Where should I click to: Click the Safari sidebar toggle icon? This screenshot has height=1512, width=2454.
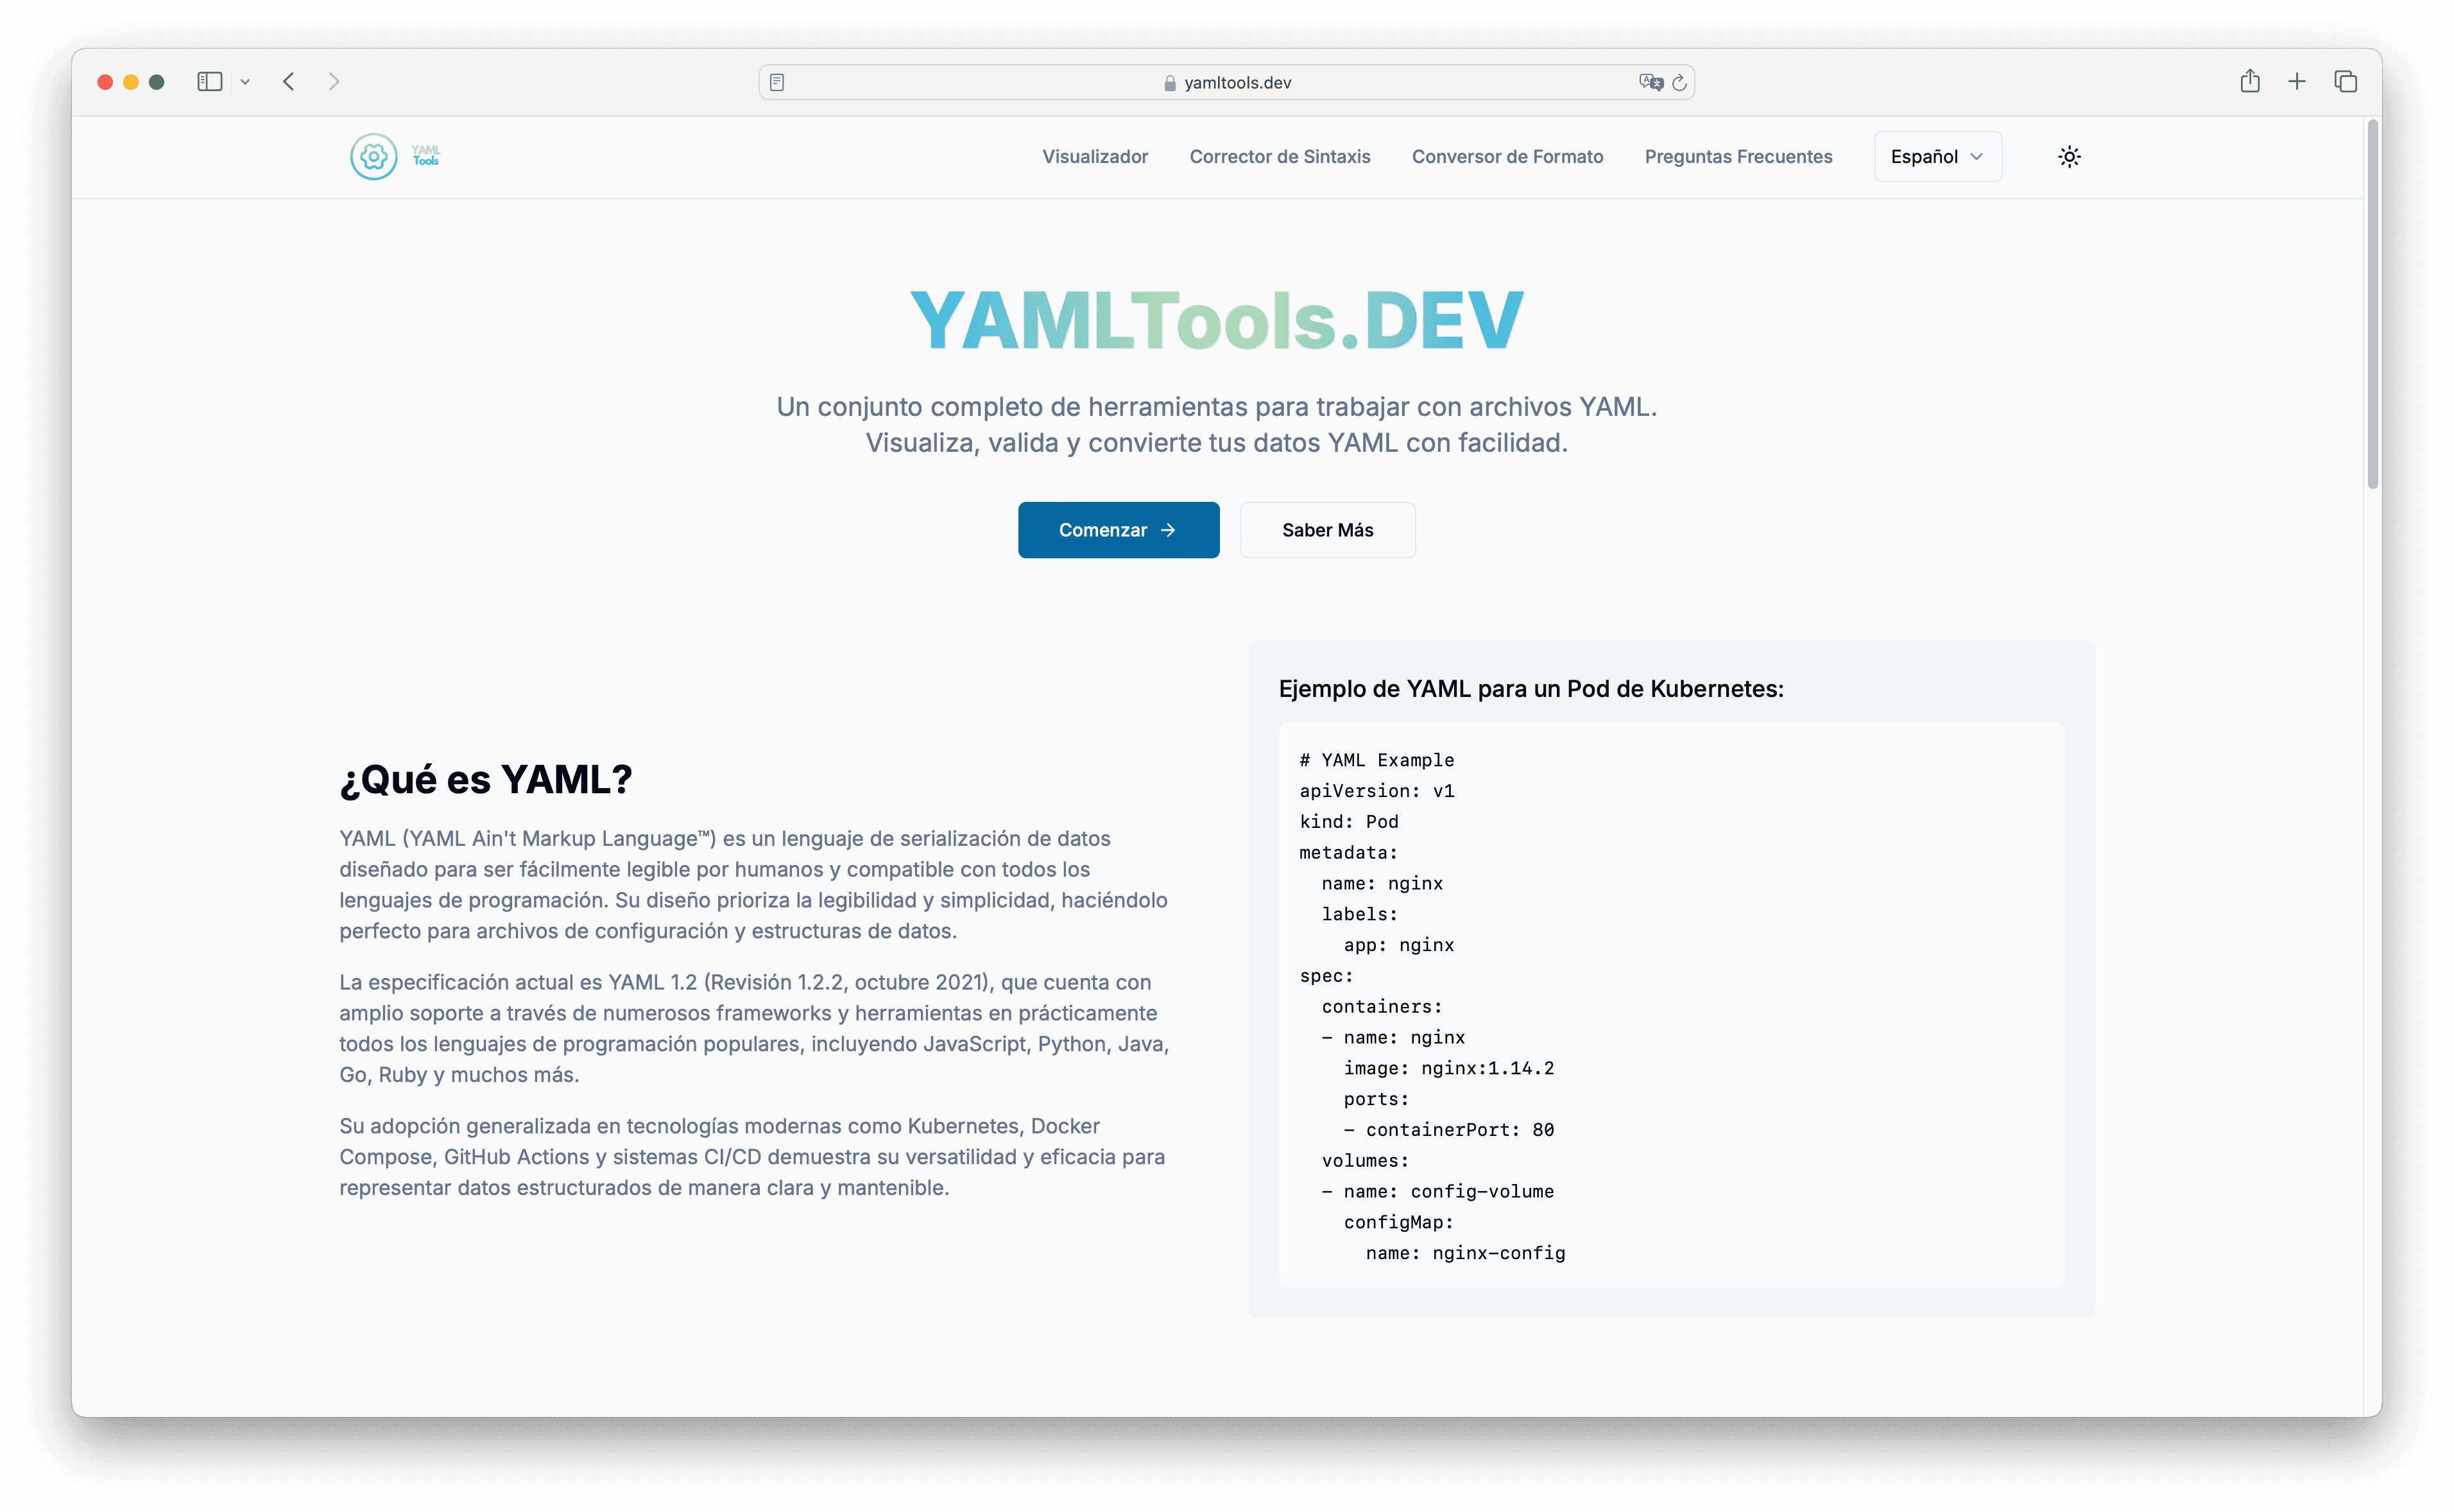pyautogui.click(x=209, y=82)
